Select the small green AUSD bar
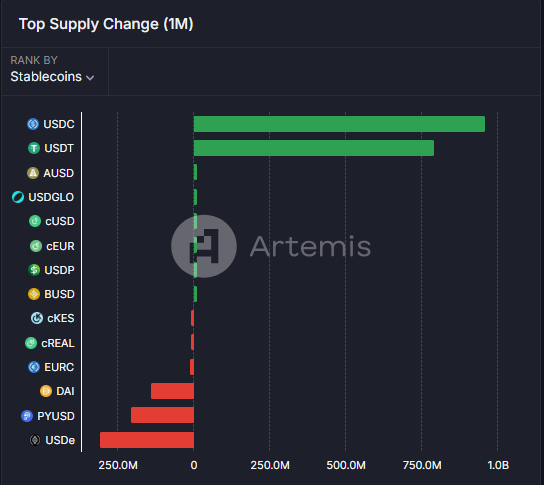 coord(195,172)
